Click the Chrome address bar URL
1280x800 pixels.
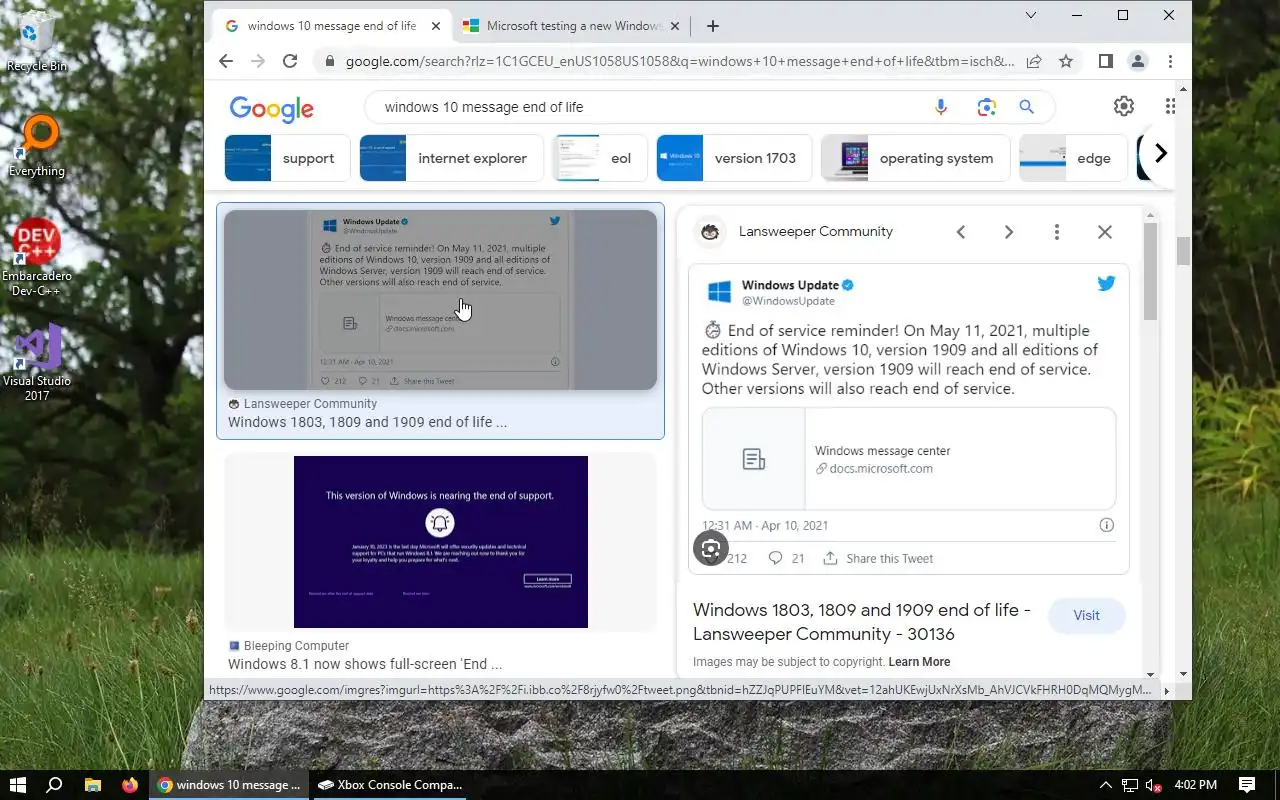(x=680, y=61)
